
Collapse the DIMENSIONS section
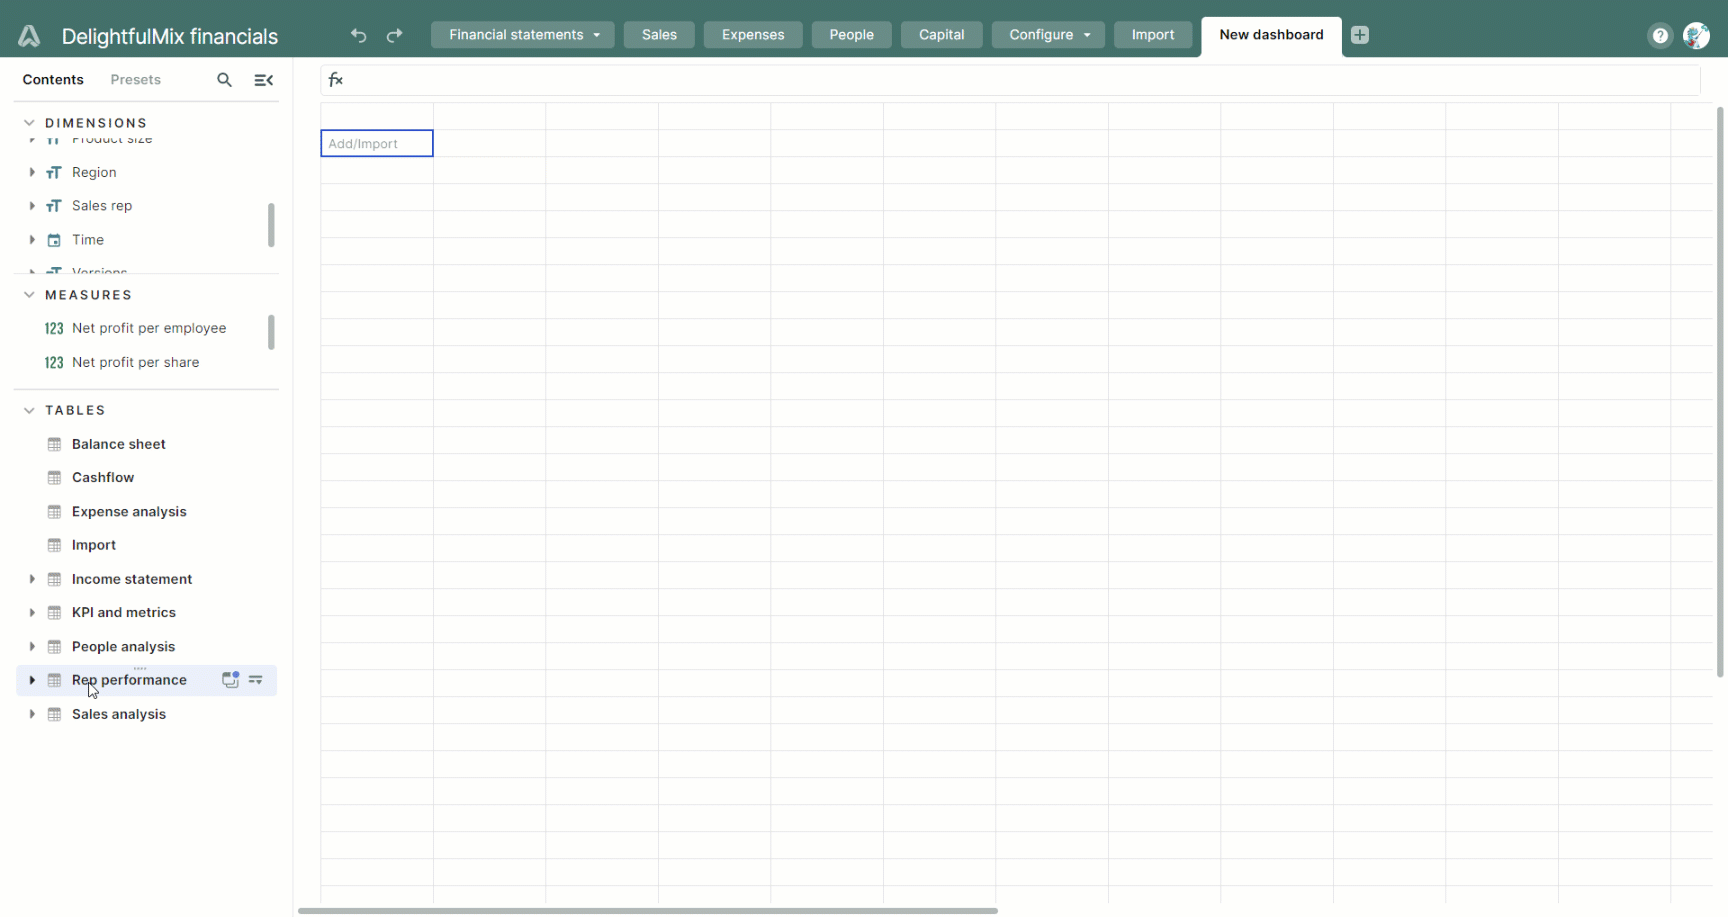(x=29, y=123)
